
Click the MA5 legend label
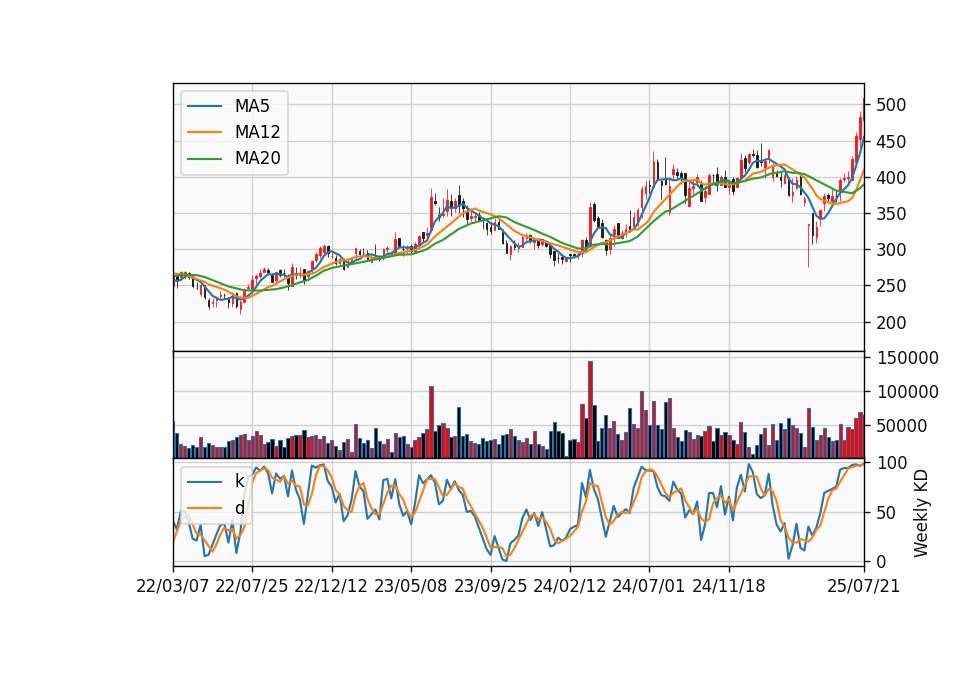[x=252, y=106]
